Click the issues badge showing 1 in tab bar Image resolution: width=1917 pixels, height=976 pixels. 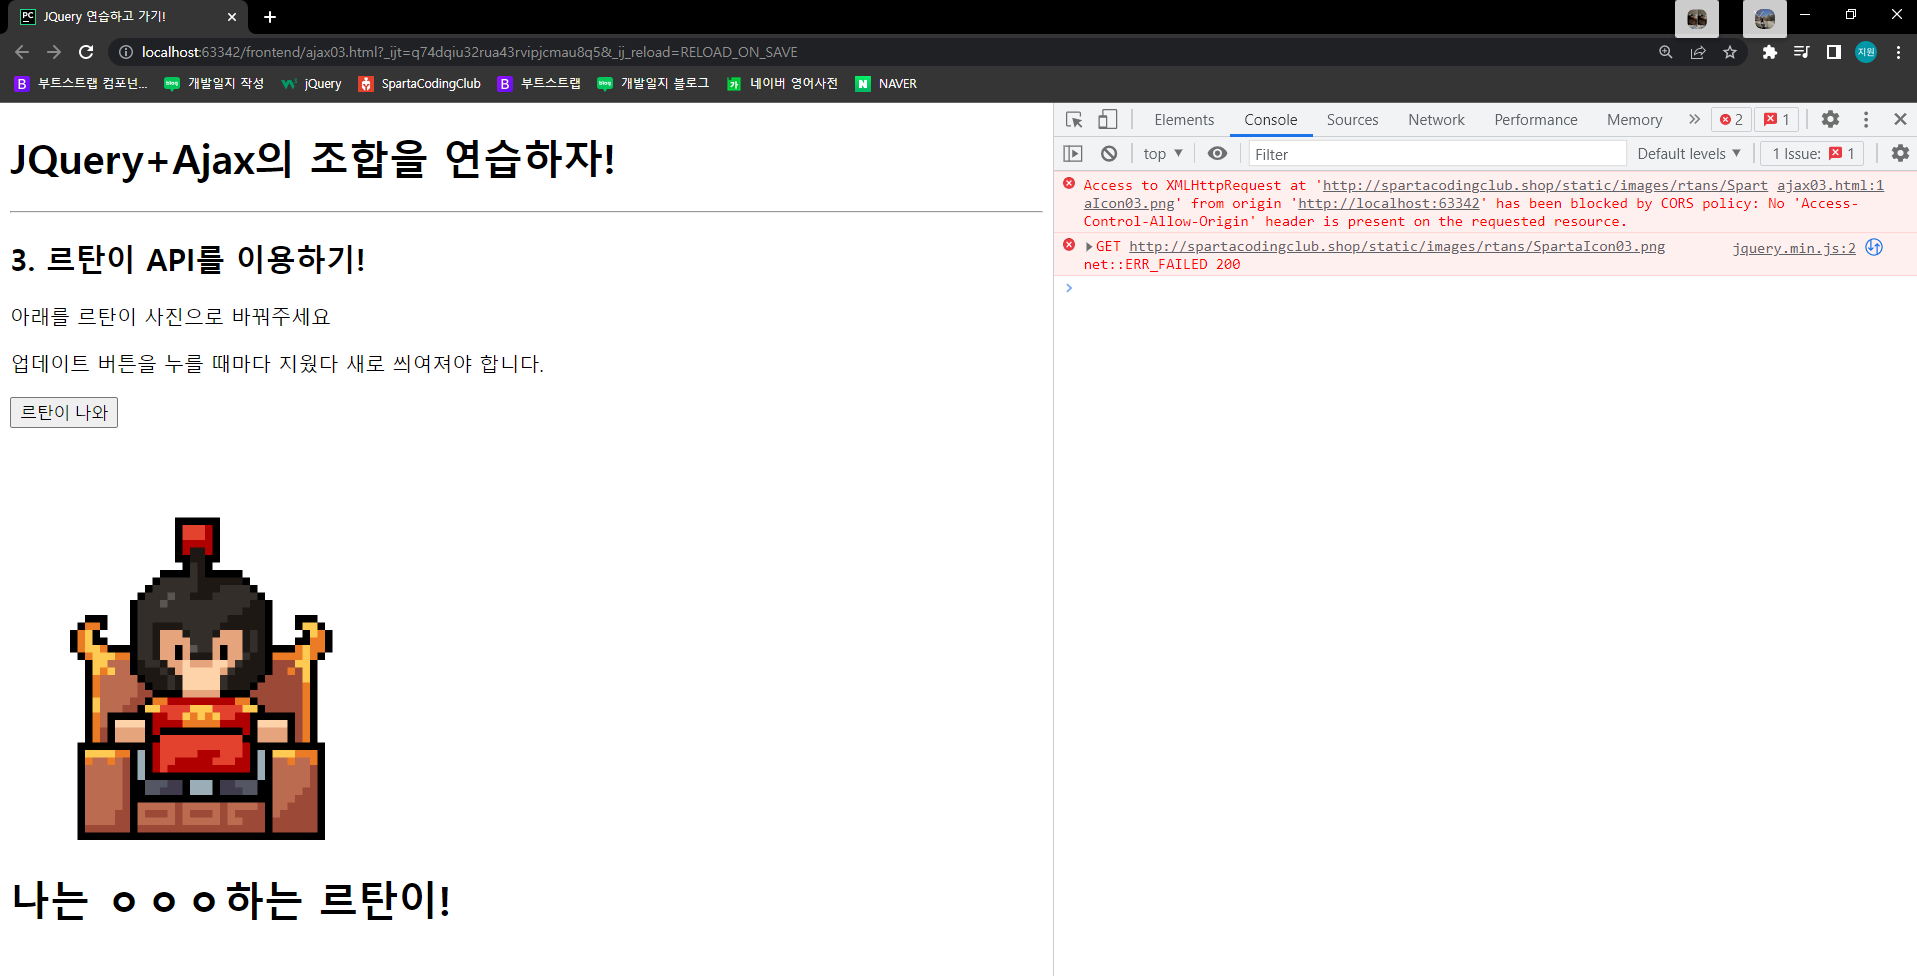(x=1777, y=119)
